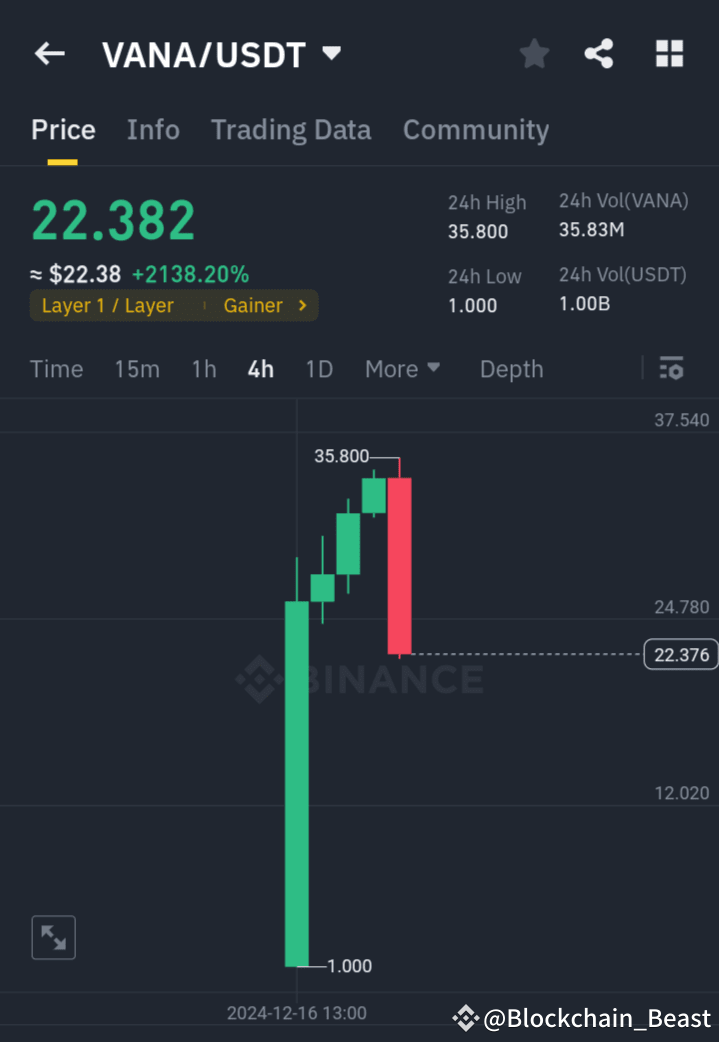Activate the 1h candle interval
Viewport: 719px width, 1042px height.
pos(203,368)
